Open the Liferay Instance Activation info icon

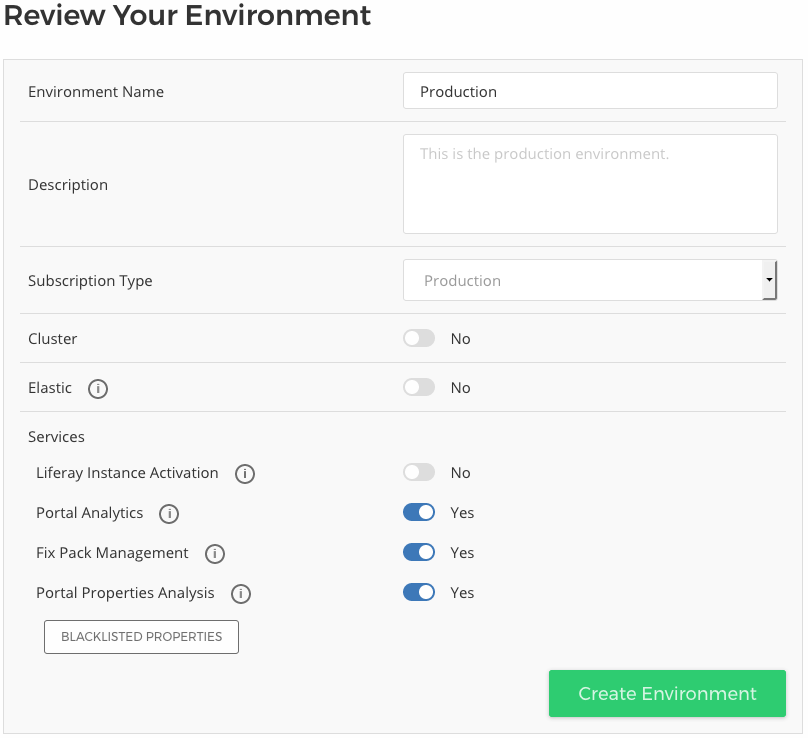click(245, 474)
